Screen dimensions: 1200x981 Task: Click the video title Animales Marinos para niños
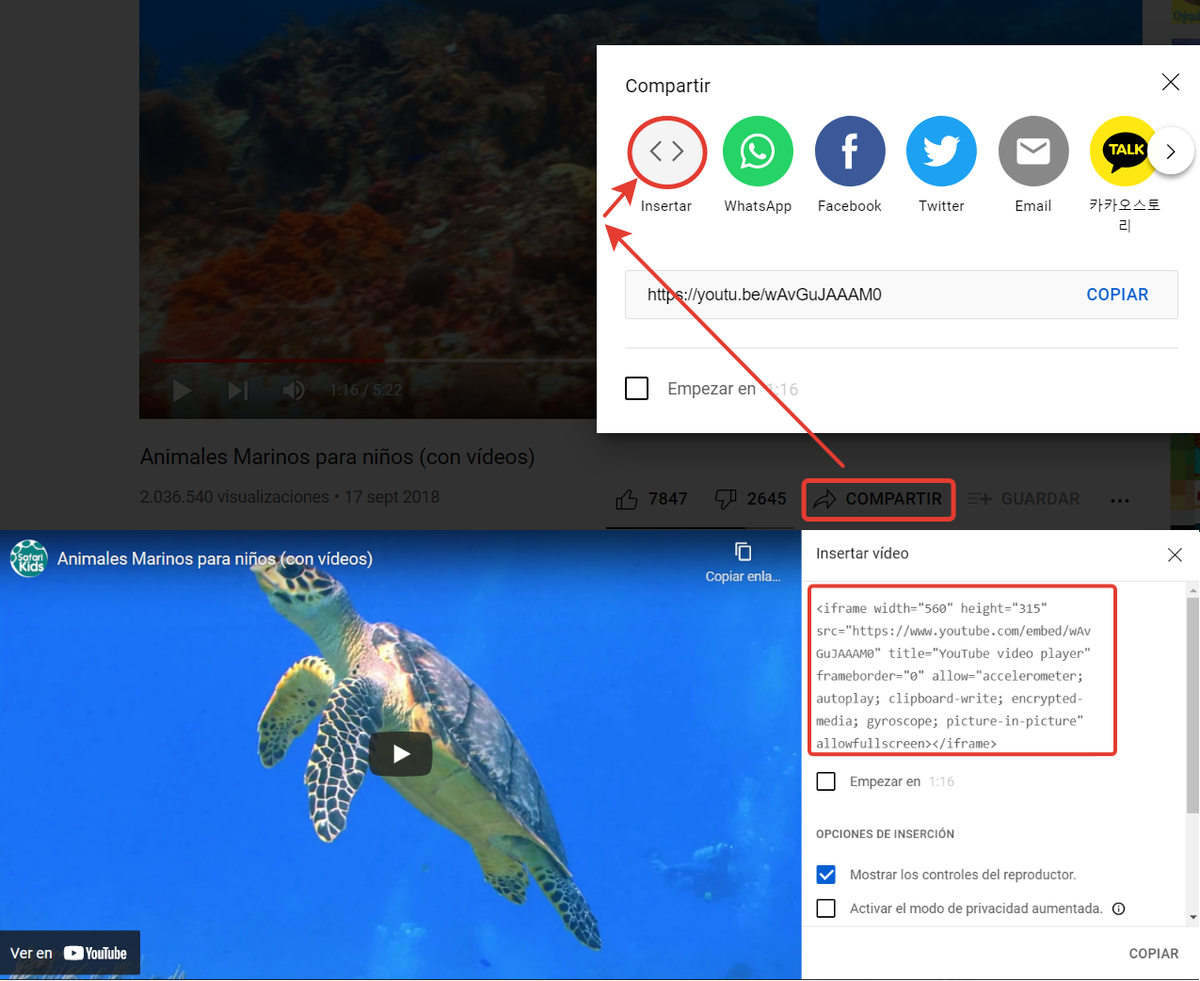[x=337, y=457]
